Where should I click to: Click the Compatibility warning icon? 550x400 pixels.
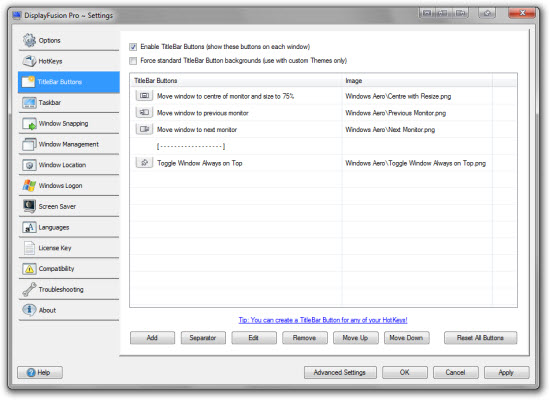click(x=29, y=269)
